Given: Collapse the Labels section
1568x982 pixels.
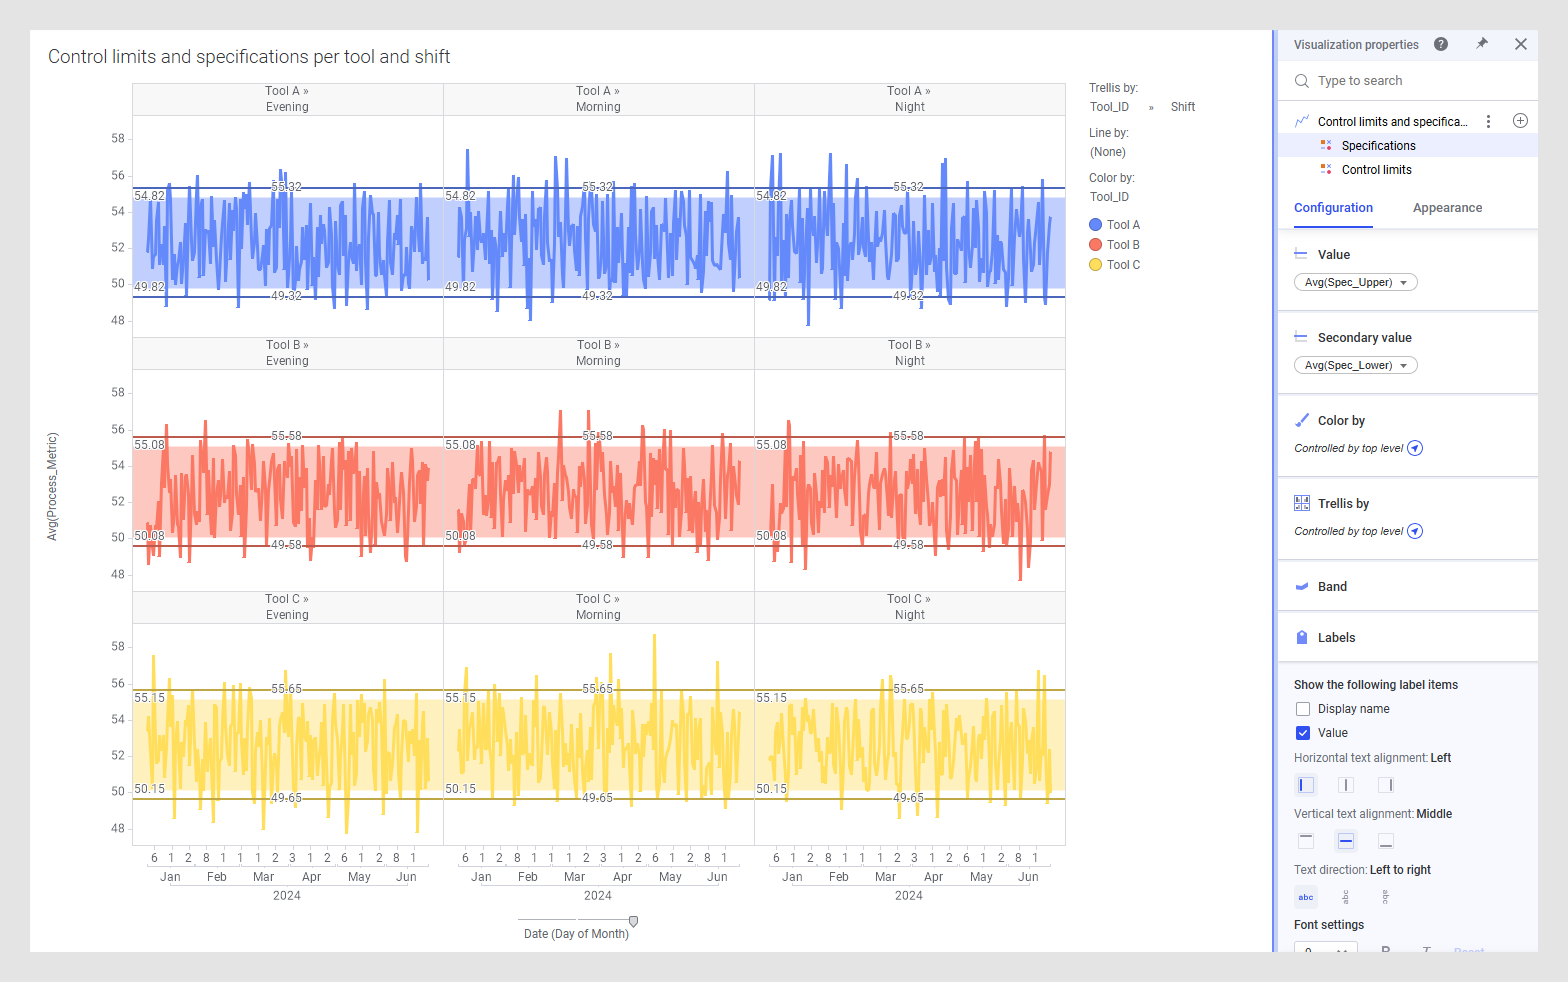Looking at the screenshot, I should point(1408,638).
